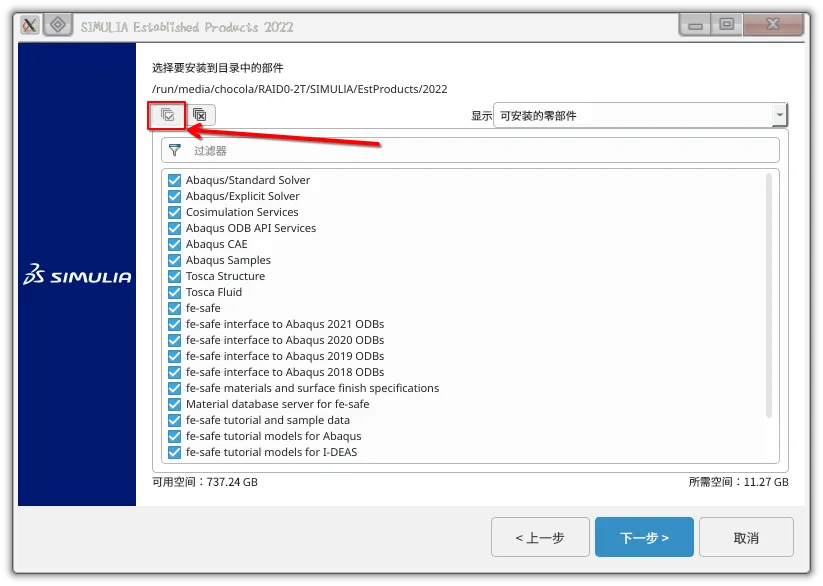Toggle Material database server for fe-safe
Viewport: 823px width, 586px height.
tap(175, 404)
